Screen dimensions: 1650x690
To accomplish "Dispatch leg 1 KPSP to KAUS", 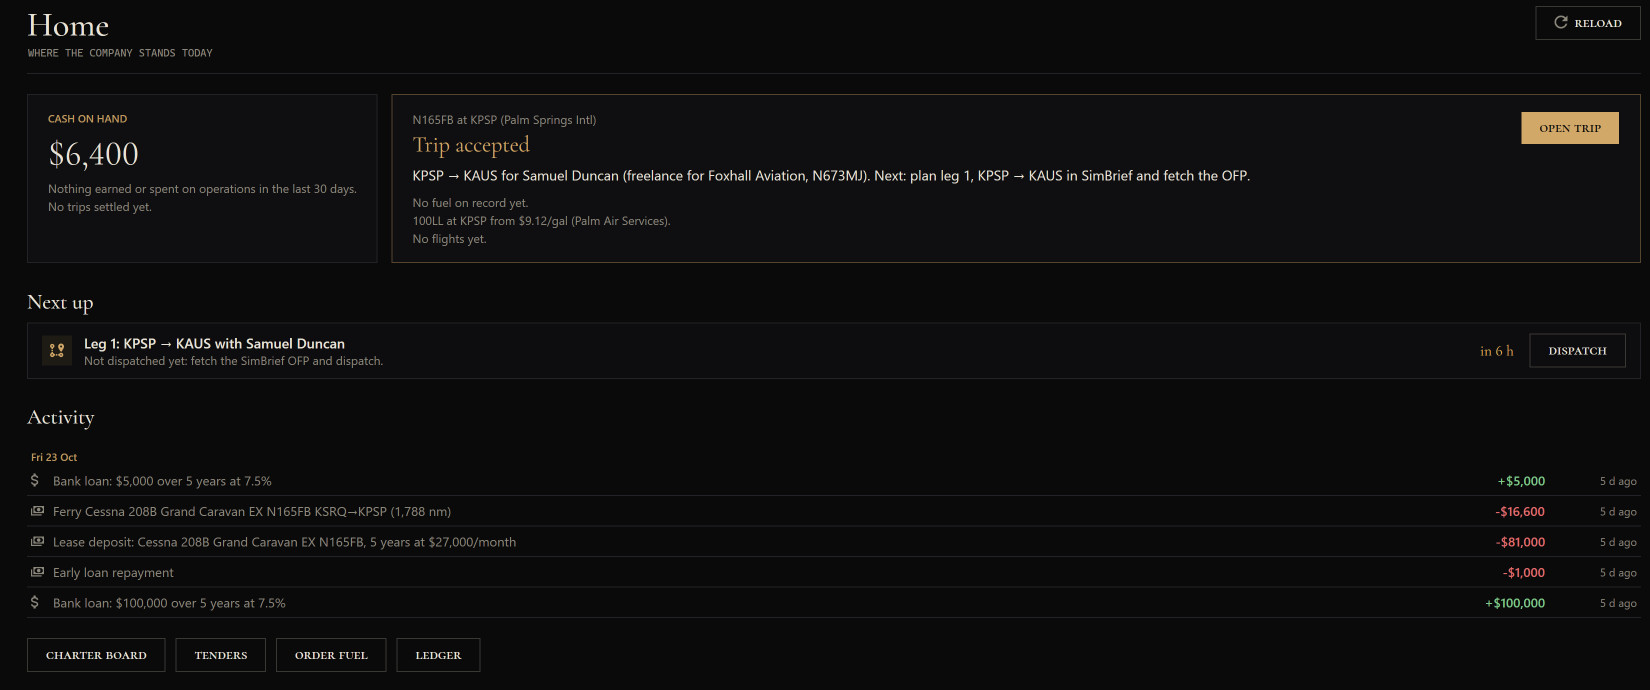I will coord(1577,351).
